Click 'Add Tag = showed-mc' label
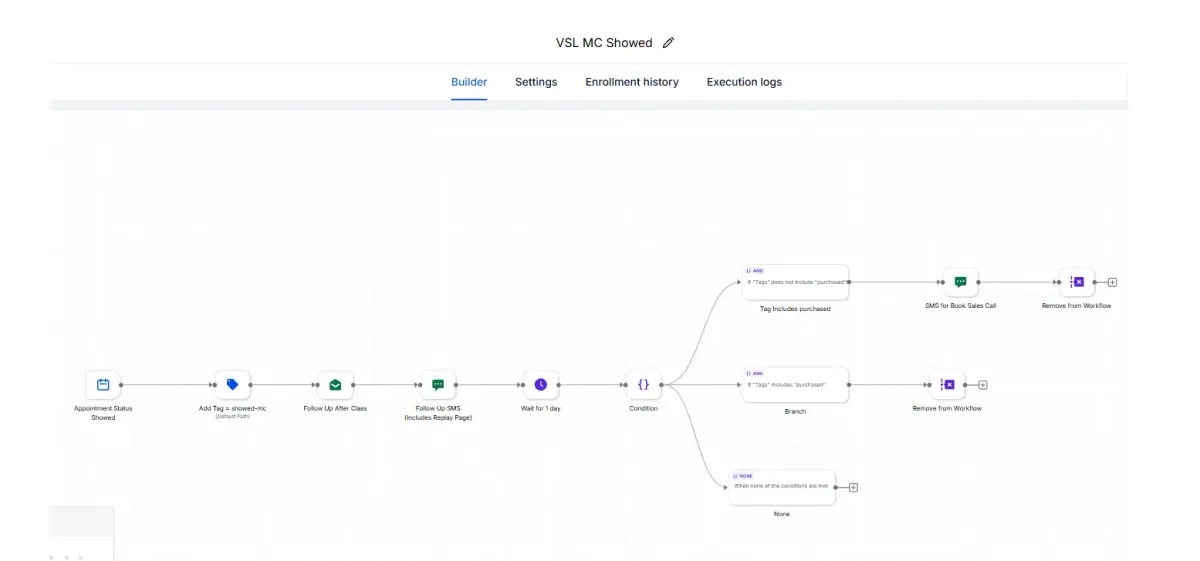This screenshot has height=561, width=1200. (232, 408)
